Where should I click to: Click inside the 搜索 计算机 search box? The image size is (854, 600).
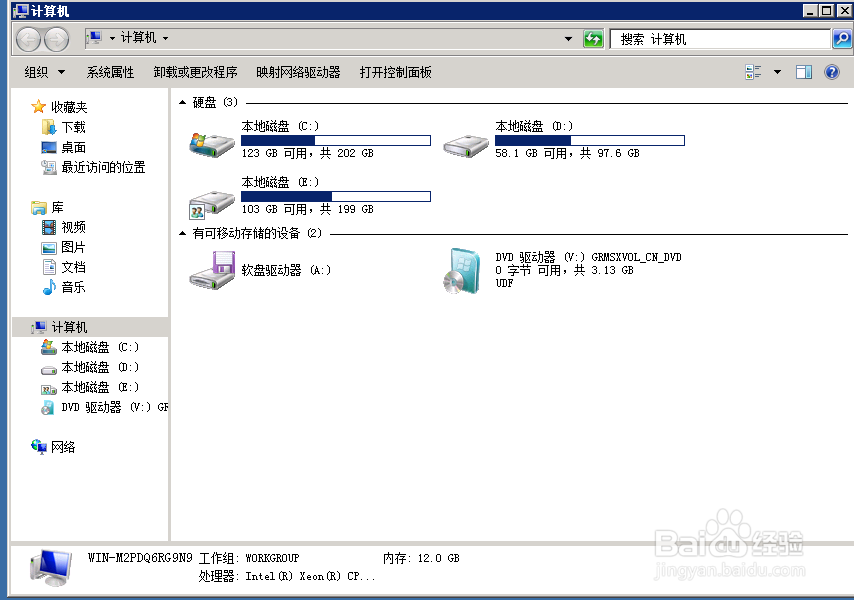tap(719, 39)
